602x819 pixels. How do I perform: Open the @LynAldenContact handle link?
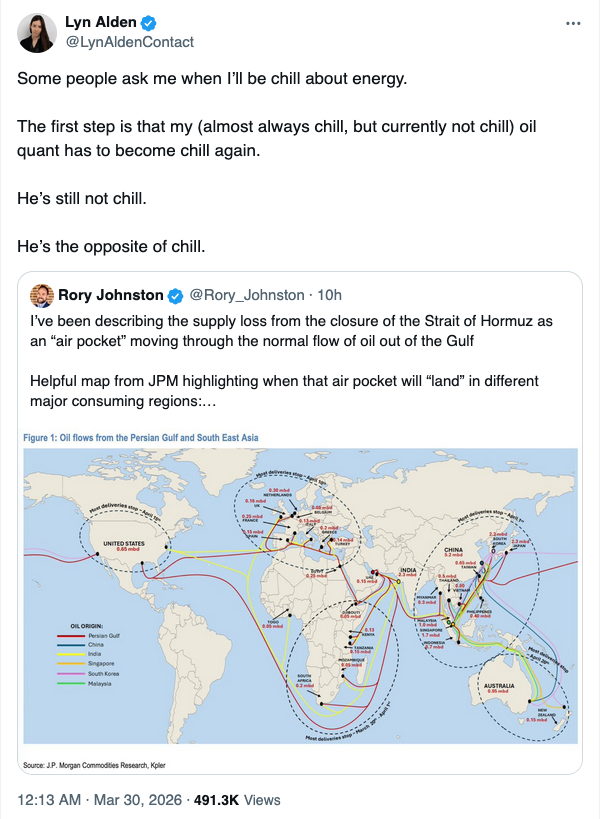129,42
